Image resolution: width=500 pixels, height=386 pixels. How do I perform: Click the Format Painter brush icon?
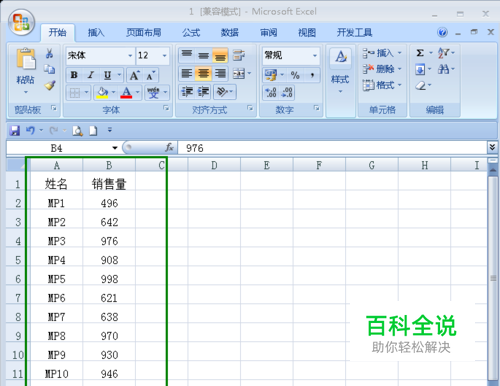pos(50,85)
